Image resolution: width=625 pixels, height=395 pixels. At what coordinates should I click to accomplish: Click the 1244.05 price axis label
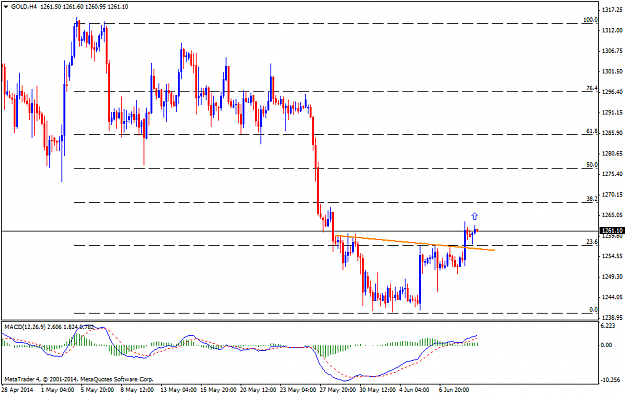tap(613, 297)
